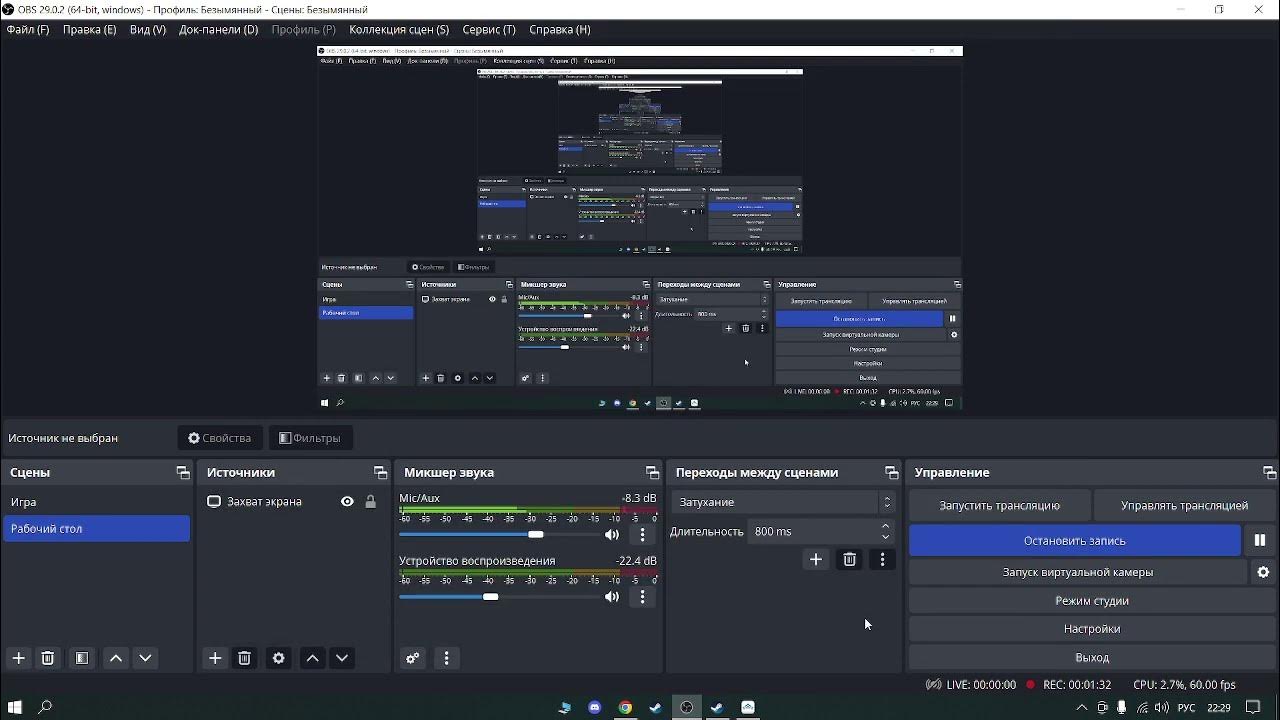
Task: Open advanced audio properties gears icon
Action: click(x=412, y=658)
